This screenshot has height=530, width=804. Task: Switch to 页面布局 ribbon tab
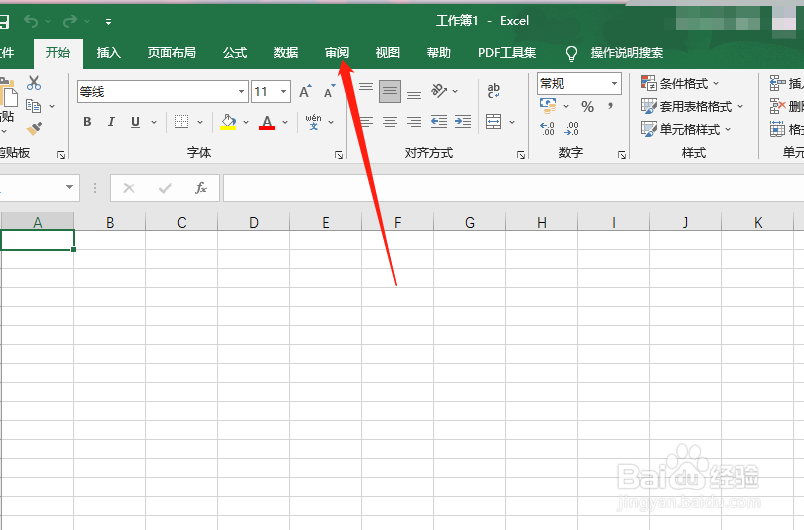coord(172,52)
